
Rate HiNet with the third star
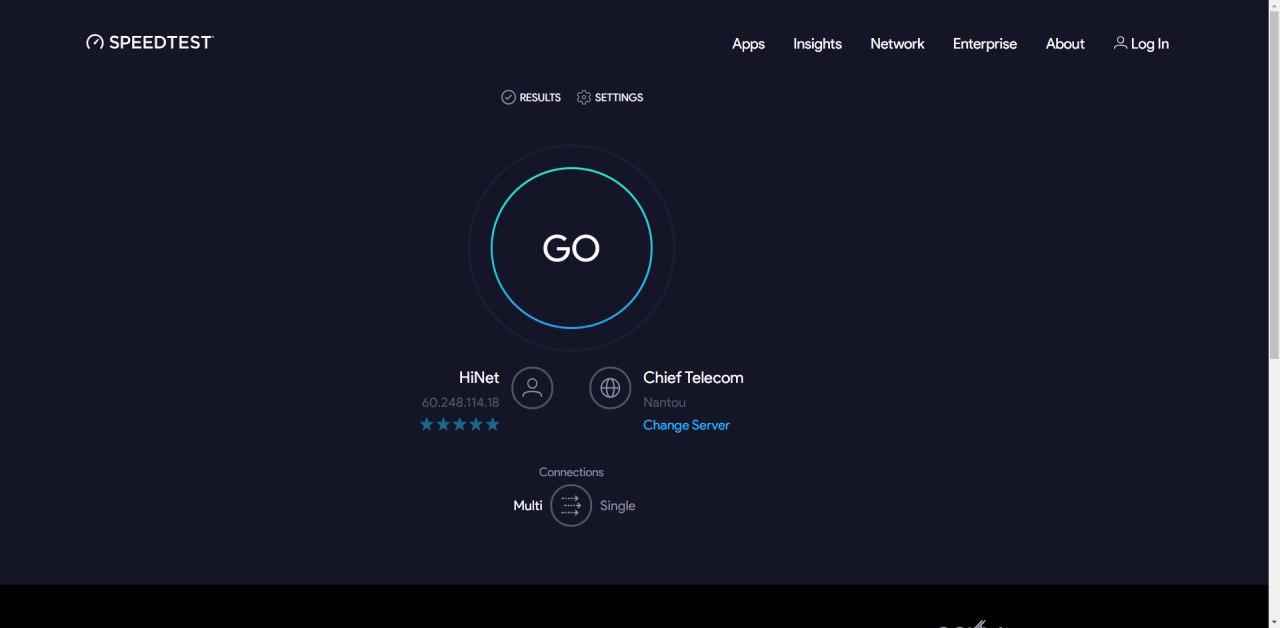coord(460,424)
